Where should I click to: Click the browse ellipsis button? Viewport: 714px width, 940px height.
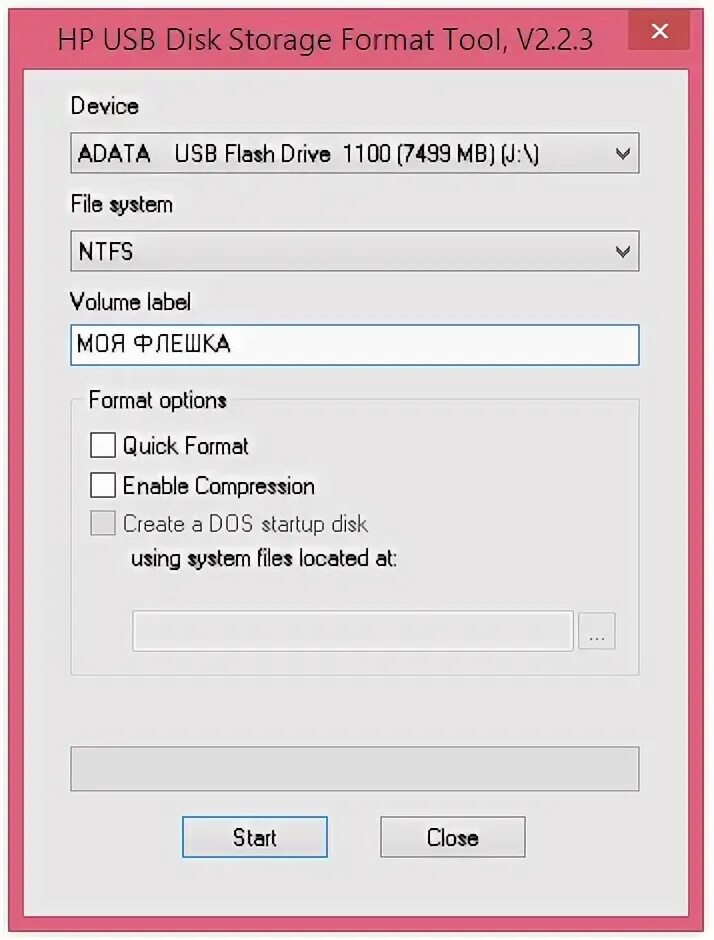click(x=596, y=631)
